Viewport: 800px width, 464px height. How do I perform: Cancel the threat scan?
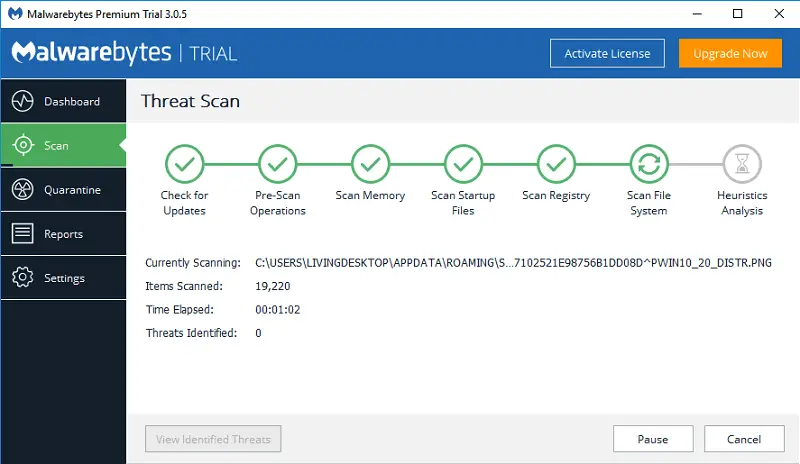tap(744, 439)
